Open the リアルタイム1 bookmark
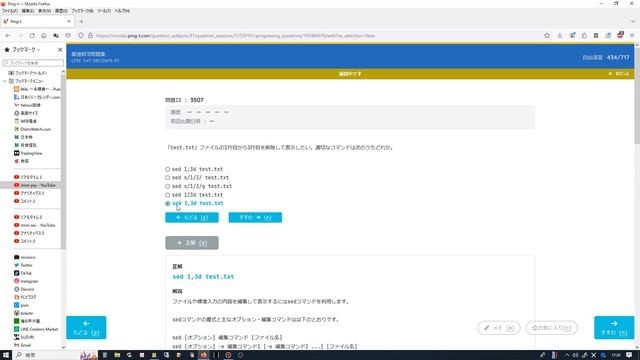640x360 pixels. pyautogui.click(x=28, y=177)
